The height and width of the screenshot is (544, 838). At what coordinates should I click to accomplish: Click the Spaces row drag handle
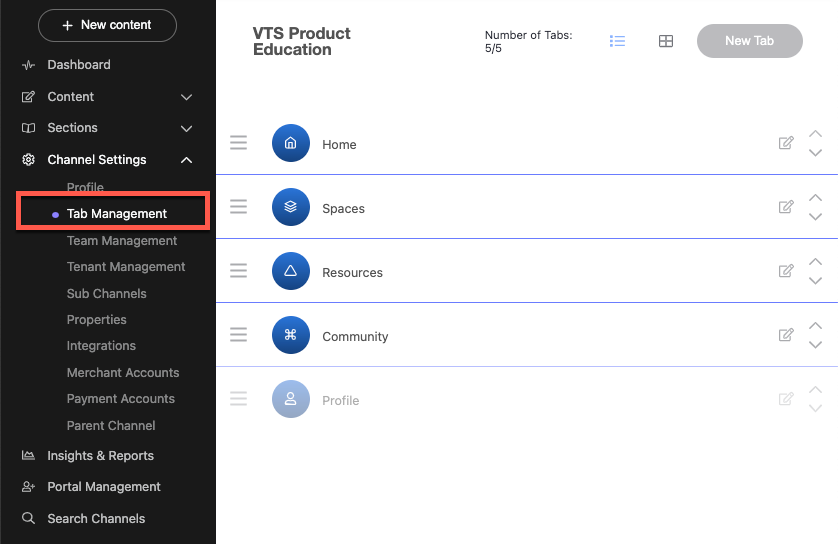point(238,207)
